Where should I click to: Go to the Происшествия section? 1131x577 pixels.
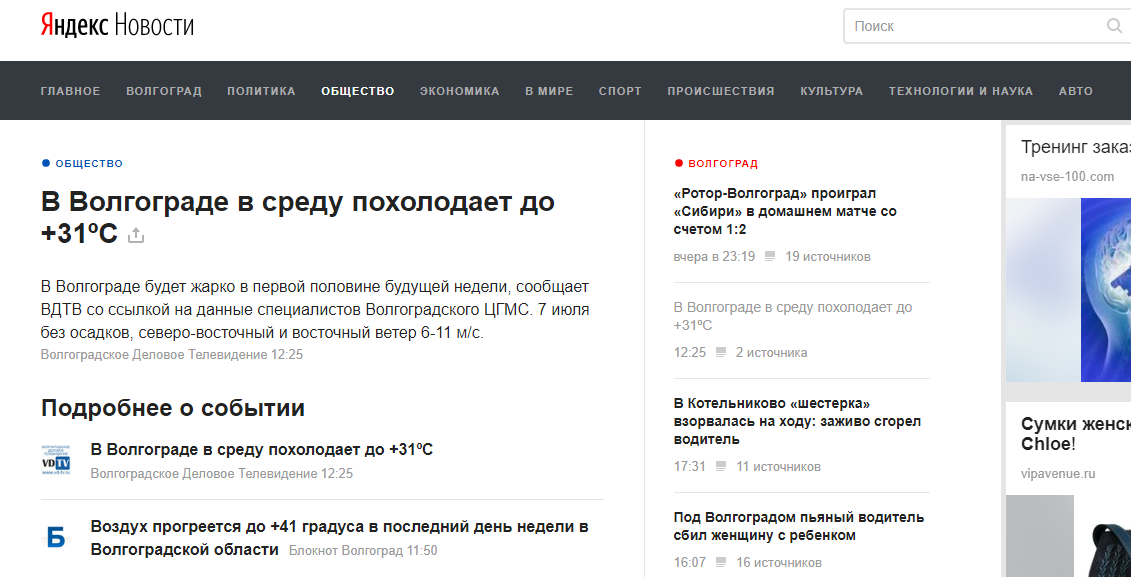(x=721, y=91)
